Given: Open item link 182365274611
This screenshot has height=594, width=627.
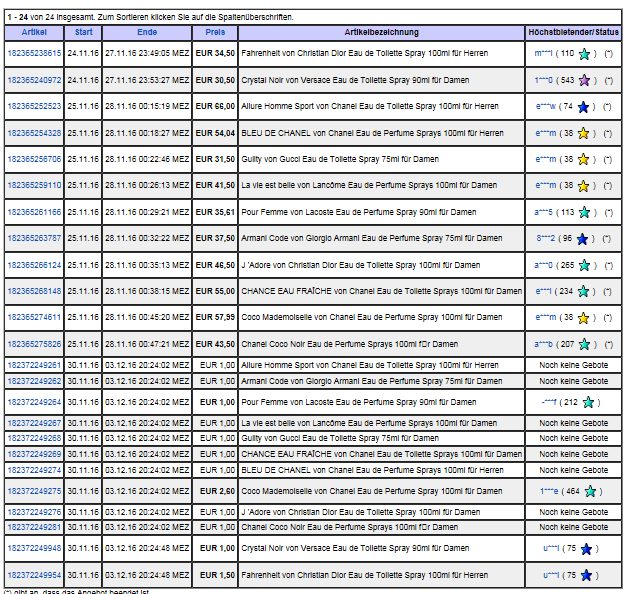Looking at the screenshot, I should 34,317.
